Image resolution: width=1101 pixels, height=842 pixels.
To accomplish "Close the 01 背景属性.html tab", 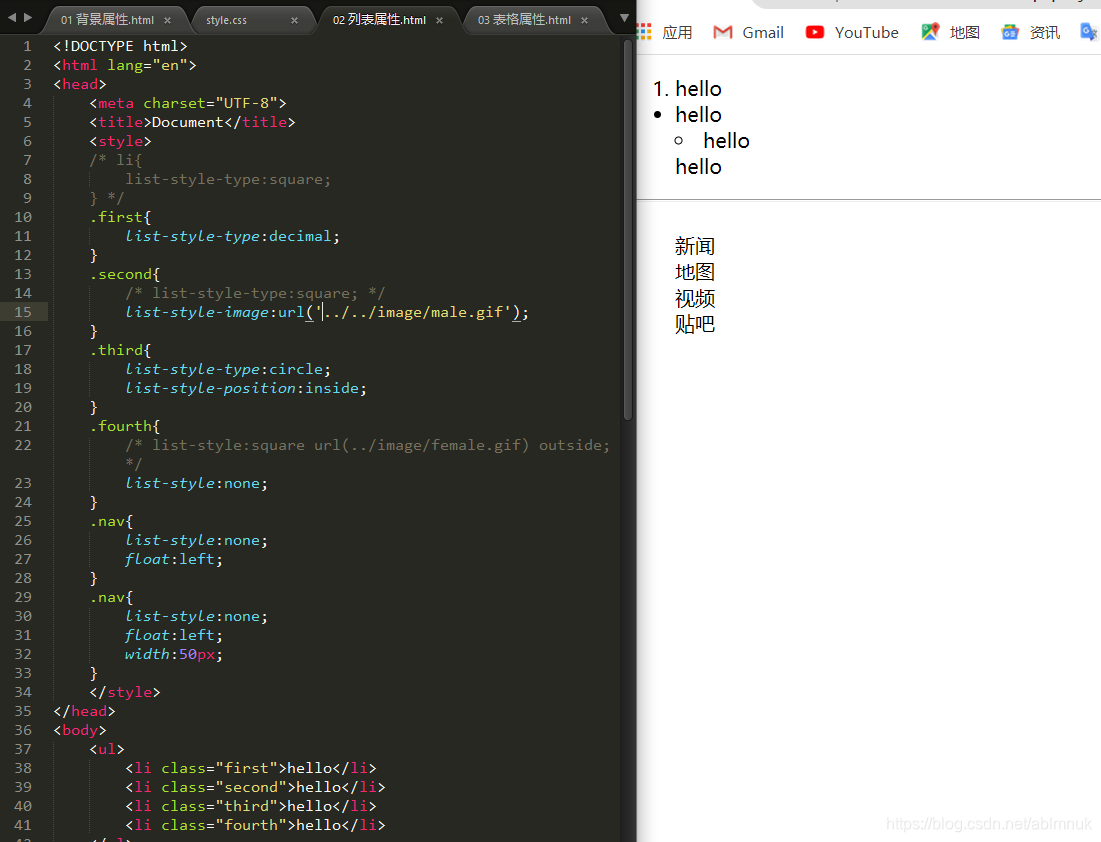I will 167,20.
